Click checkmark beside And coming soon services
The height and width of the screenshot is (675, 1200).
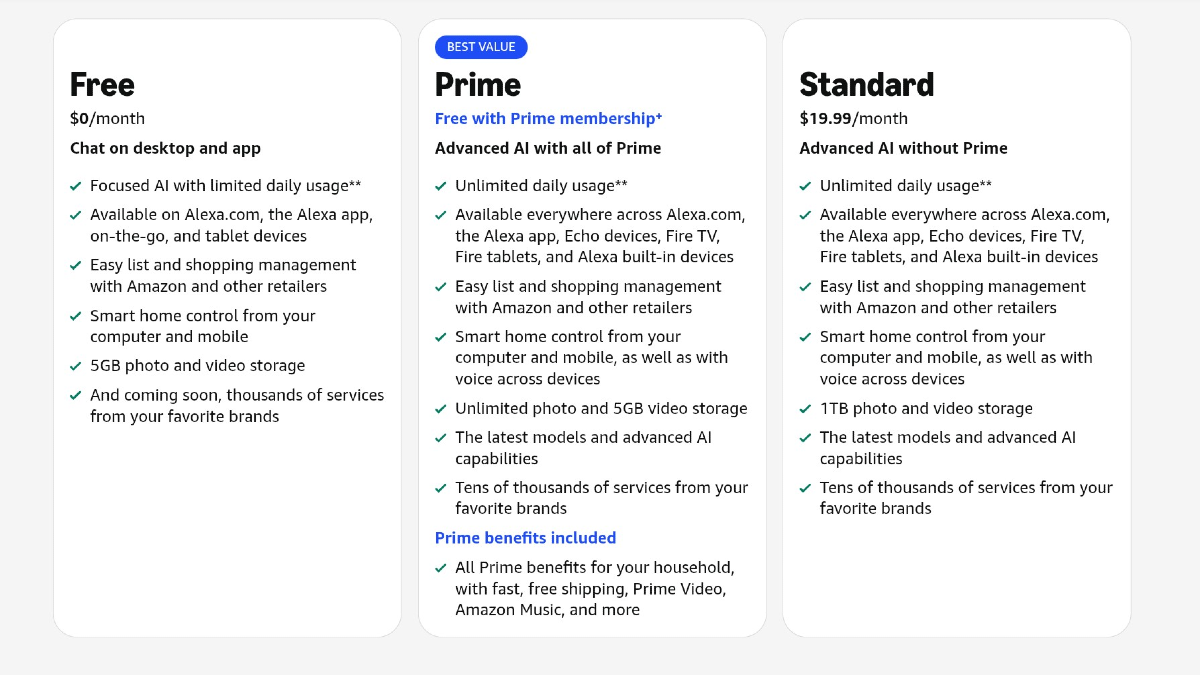pyautogui.click(x=76, y=395)
